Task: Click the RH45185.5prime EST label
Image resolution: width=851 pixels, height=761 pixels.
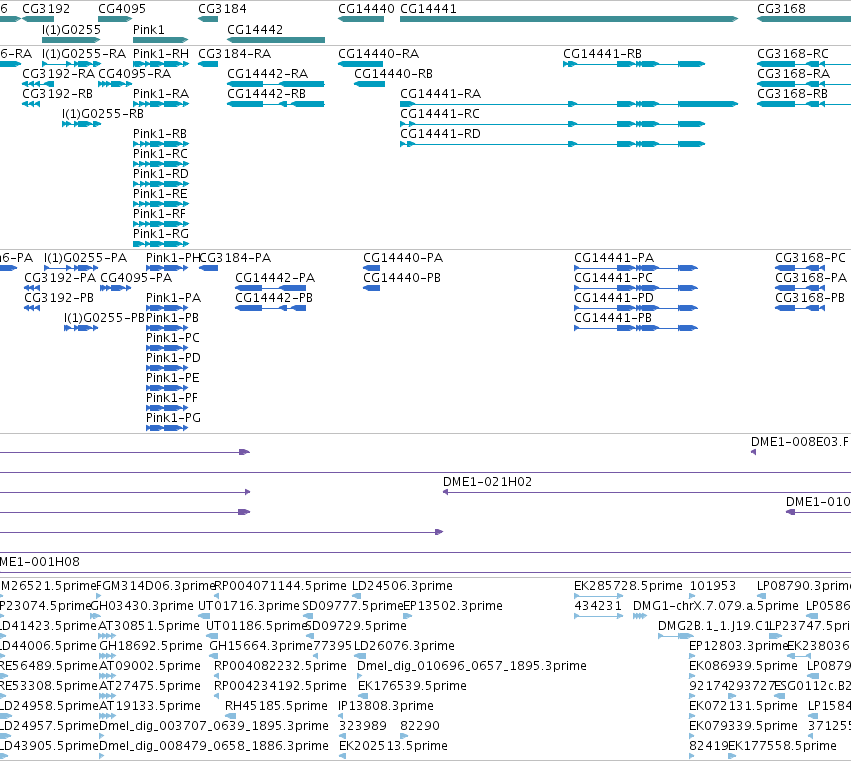Action: pyautogui.click(x=276, y=706)
